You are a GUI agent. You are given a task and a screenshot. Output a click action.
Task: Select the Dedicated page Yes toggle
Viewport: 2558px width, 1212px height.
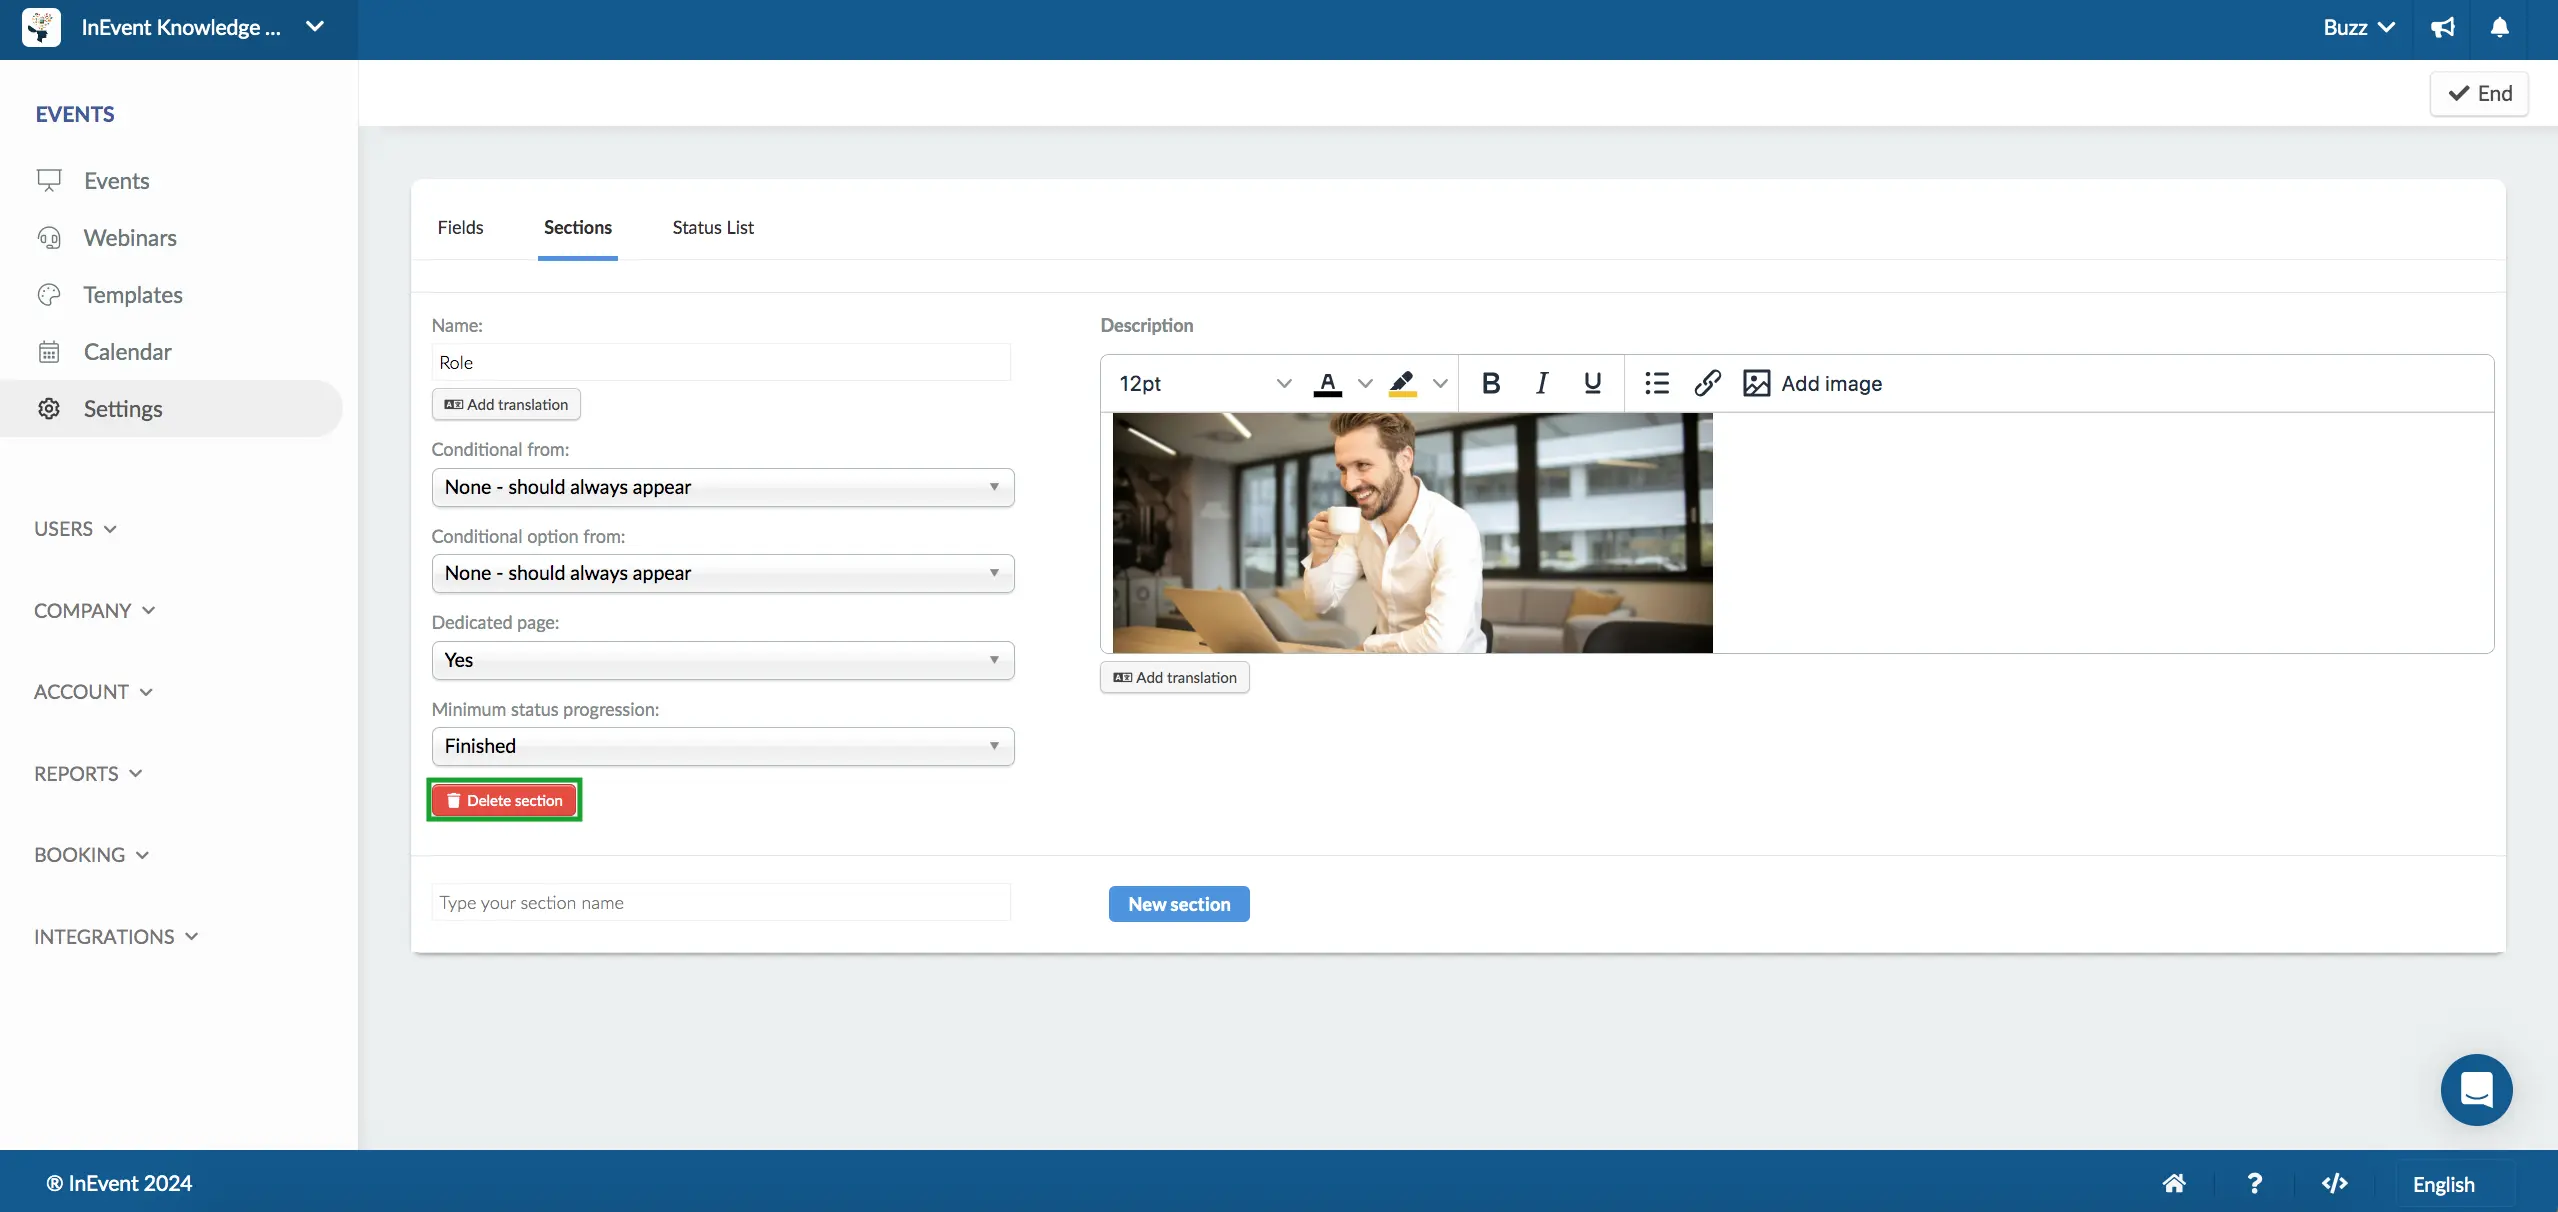click(721, 659)
